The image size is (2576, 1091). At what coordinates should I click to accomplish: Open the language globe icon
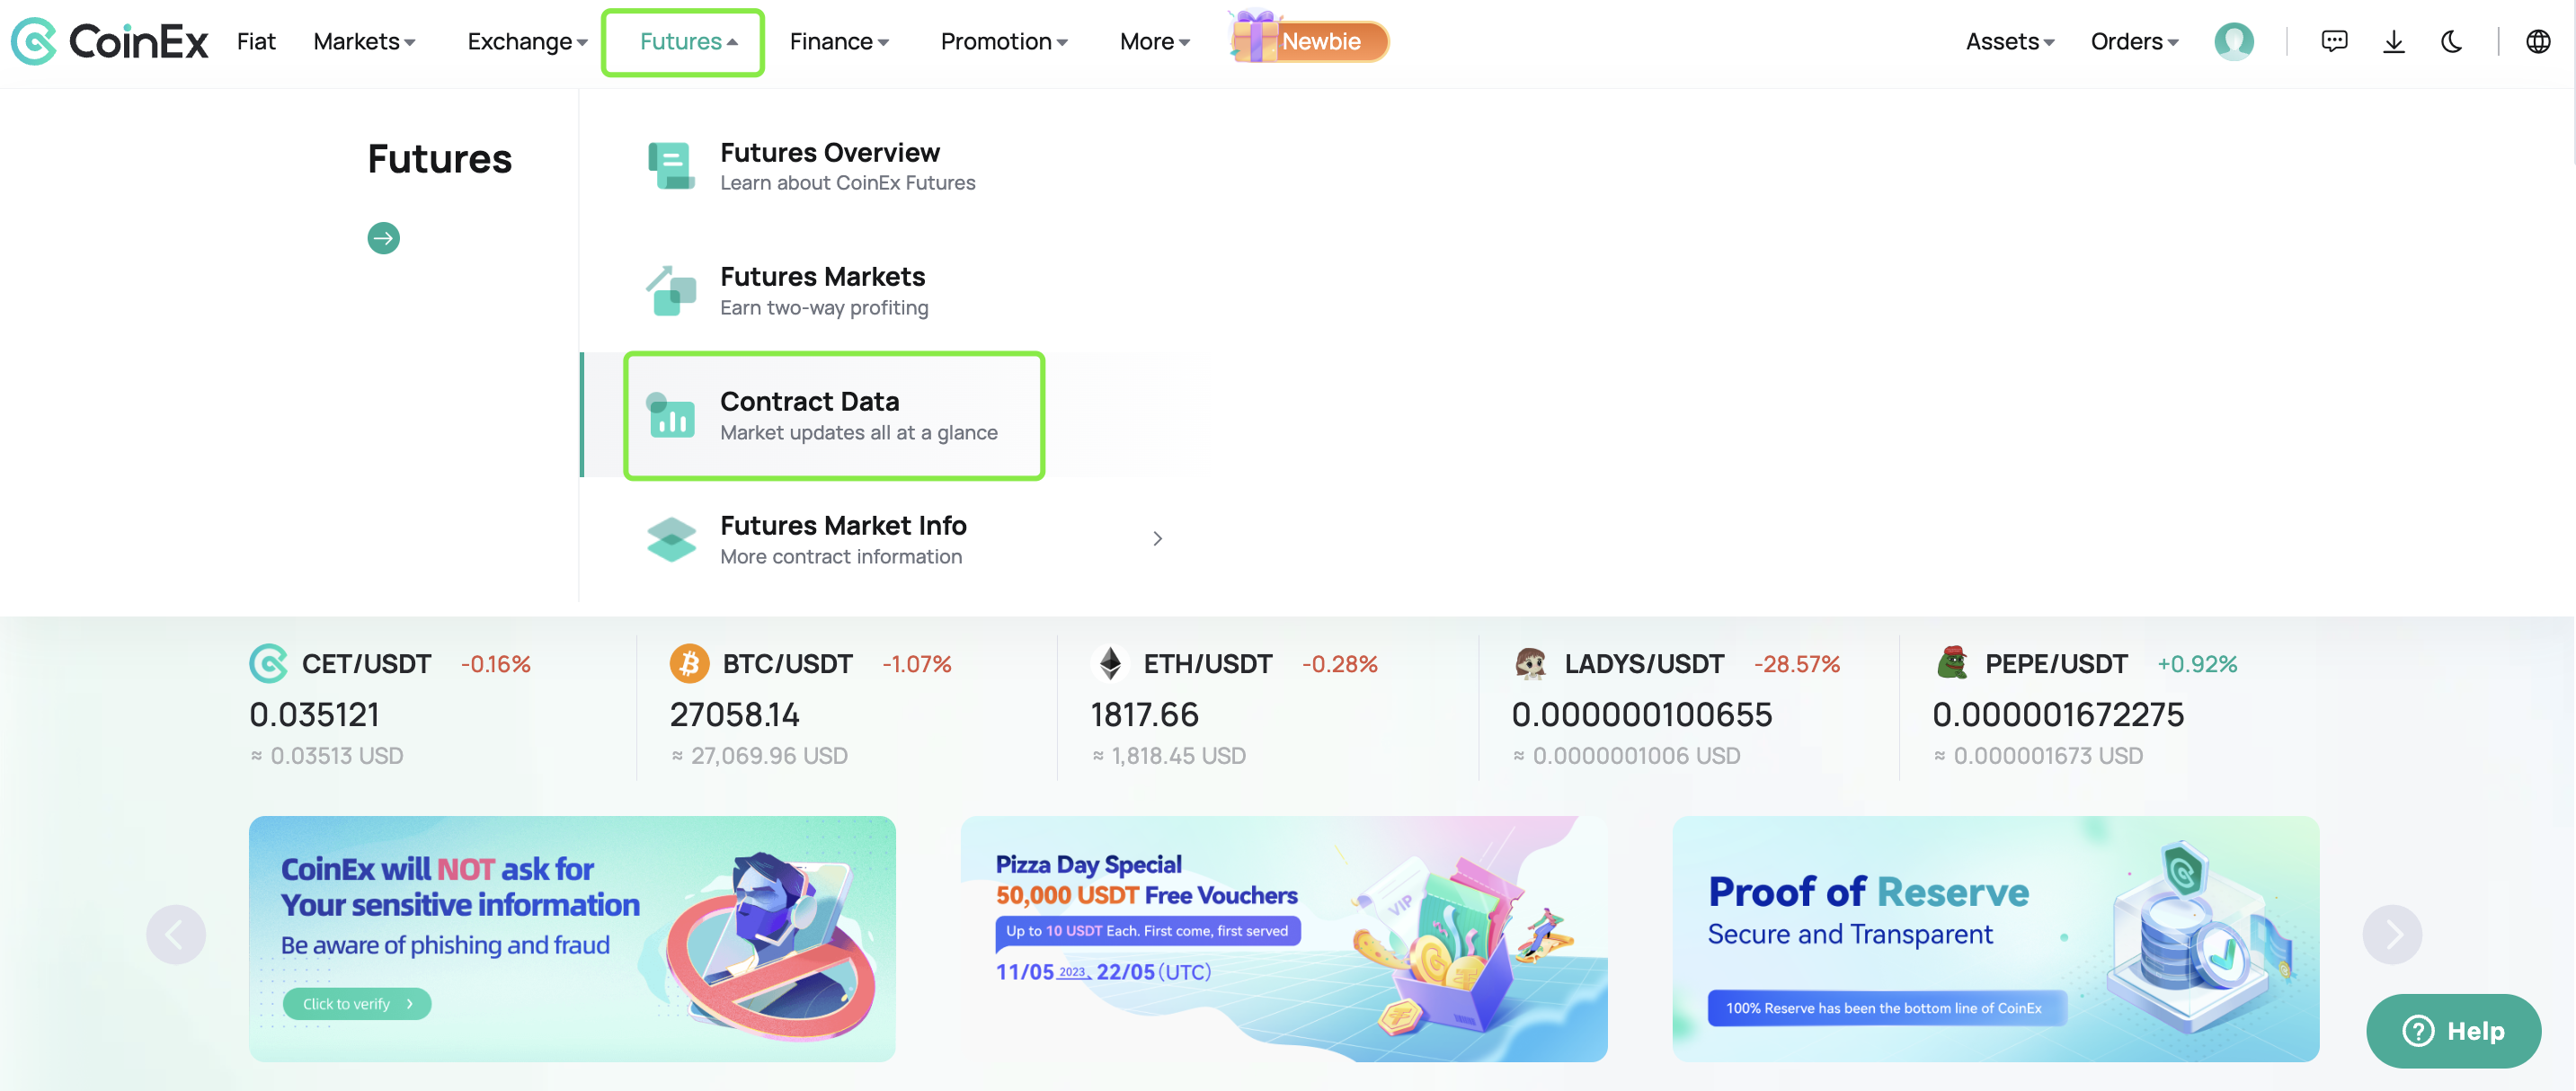pos(2537,41)
